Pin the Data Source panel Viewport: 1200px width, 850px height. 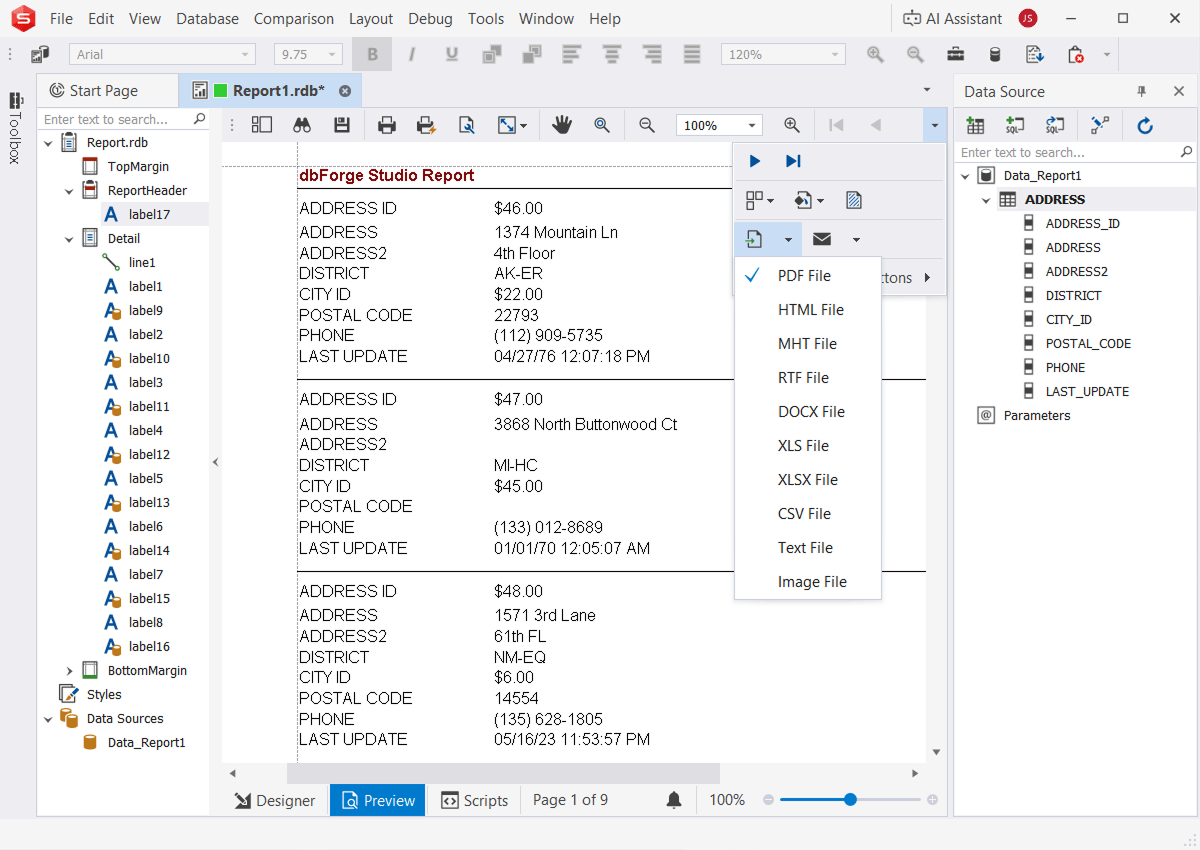(1142, 91)
